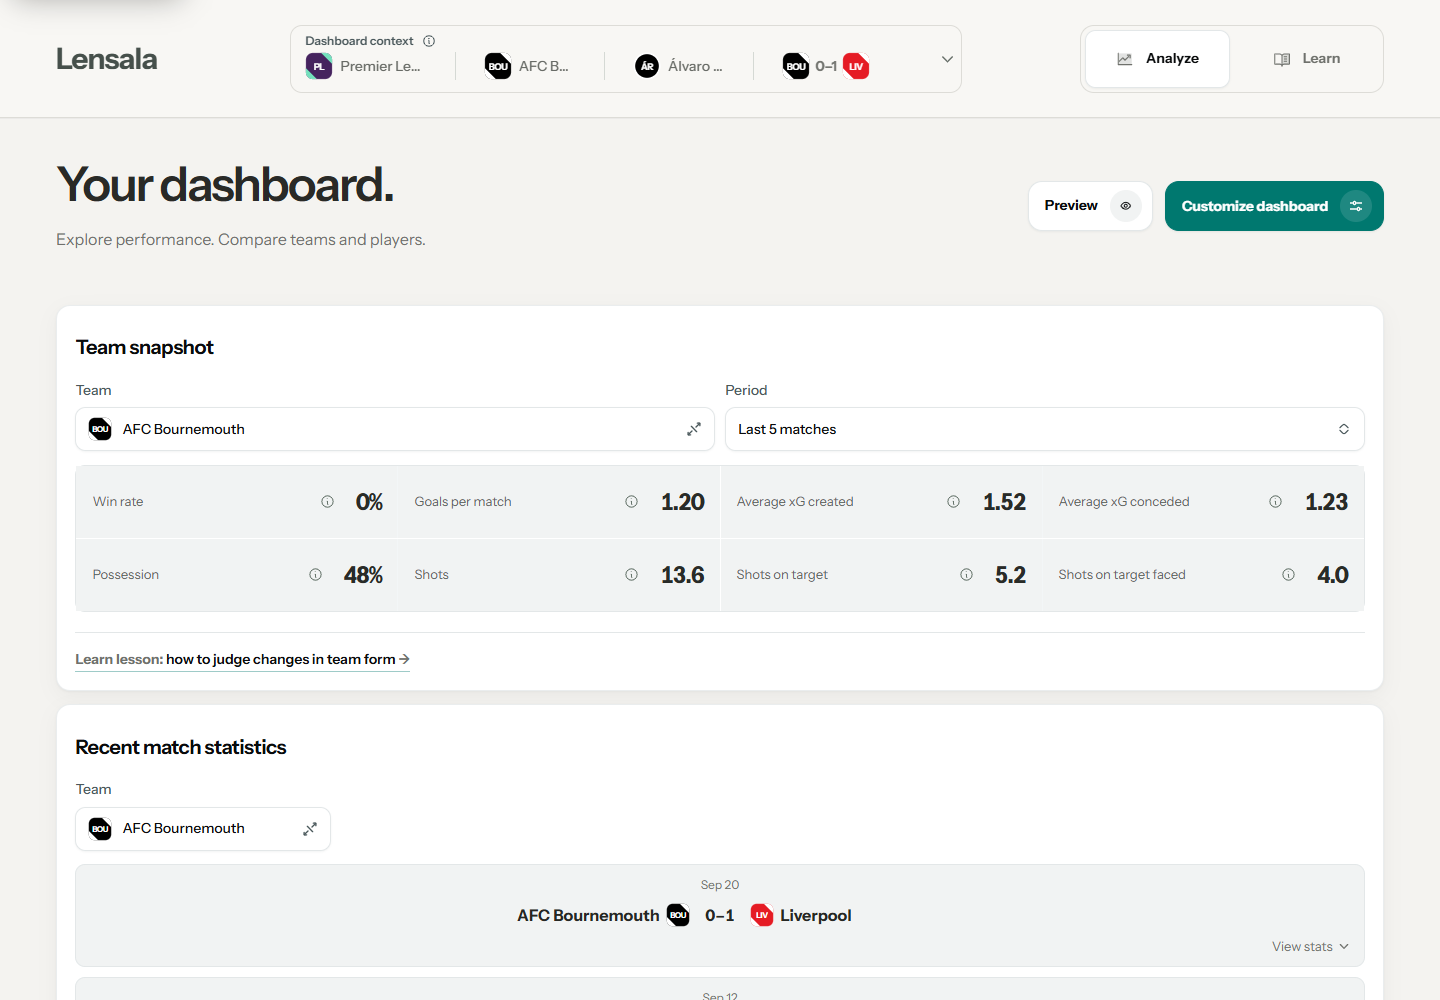The image size is (1440, 1000).
Task: Switch to the Analyze tab
Action: pos(1158,59)
